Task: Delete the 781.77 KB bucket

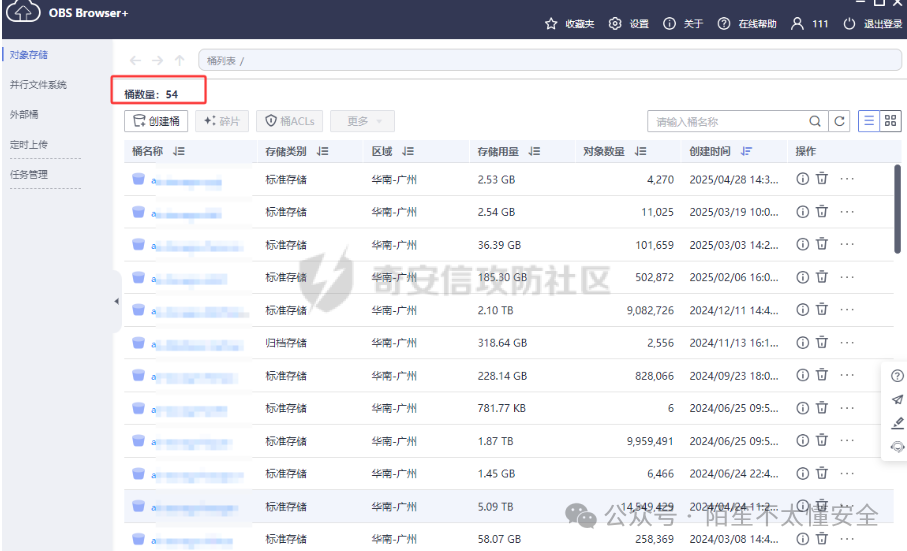Action: point(822,408)
